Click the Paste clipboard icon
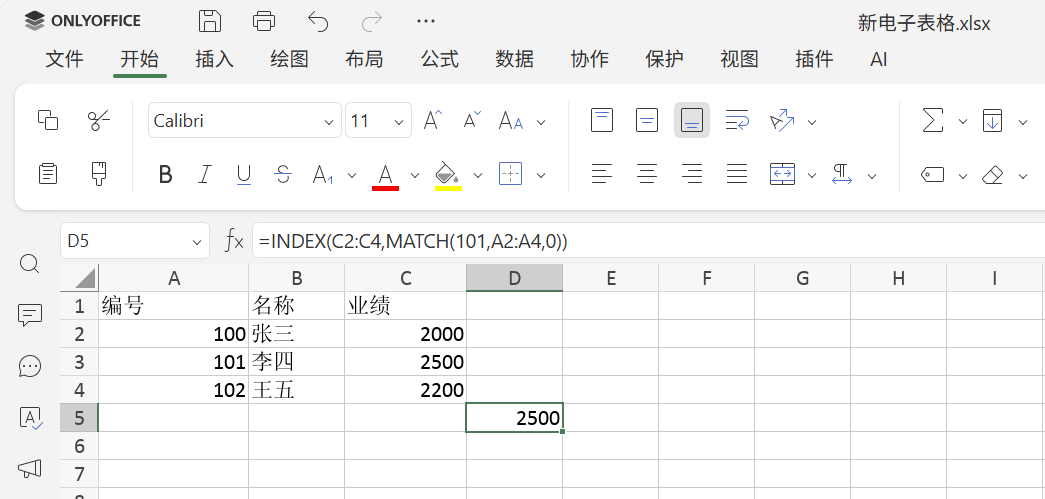This screenshot has height=499, width=1045. pyautogui.click(x=48, y=174)
